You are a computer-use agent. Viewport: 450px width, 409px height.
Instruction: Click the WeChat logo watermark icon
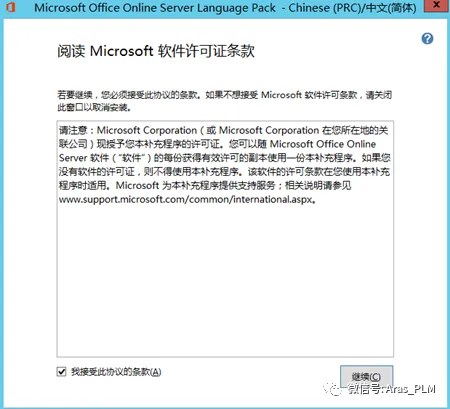coord(333,388)
